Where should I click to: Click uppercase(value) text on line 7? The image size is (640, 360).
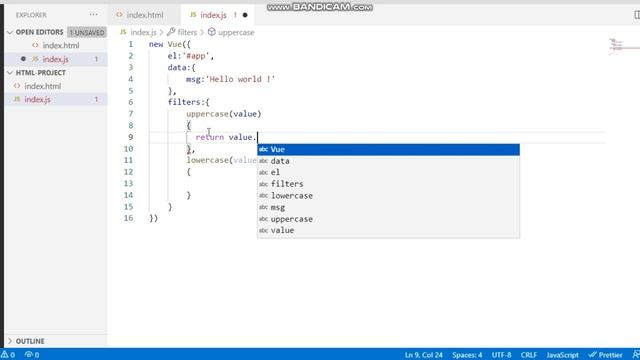pos(224,114)
